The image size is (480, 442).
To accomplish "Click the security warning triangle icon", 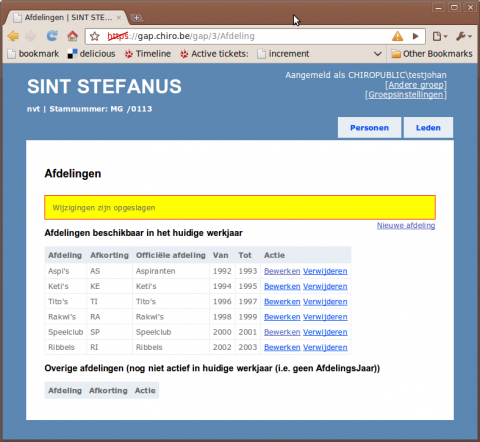I will pyautogui.click(x=397, y=36).
